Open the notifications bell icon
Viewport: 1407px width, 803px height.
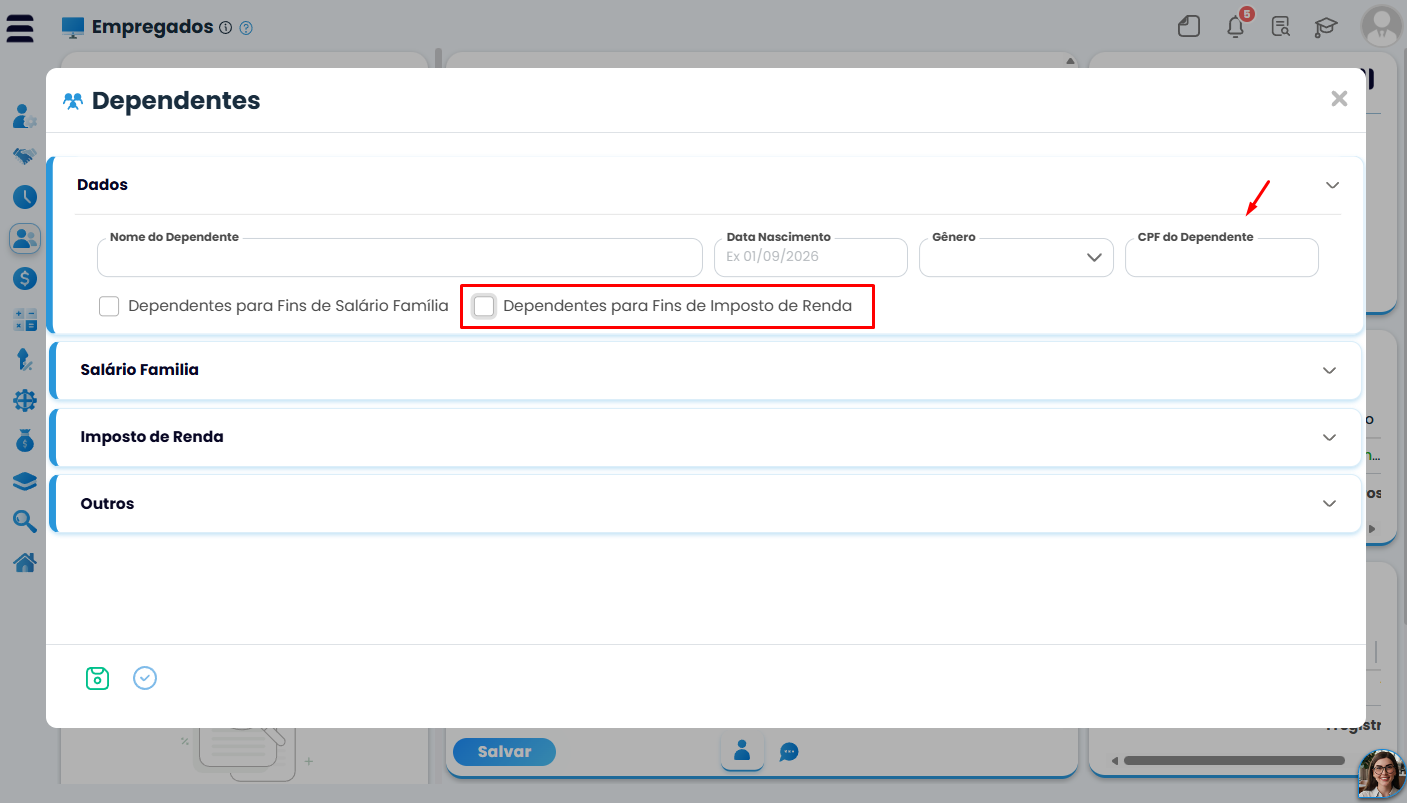1236,26
